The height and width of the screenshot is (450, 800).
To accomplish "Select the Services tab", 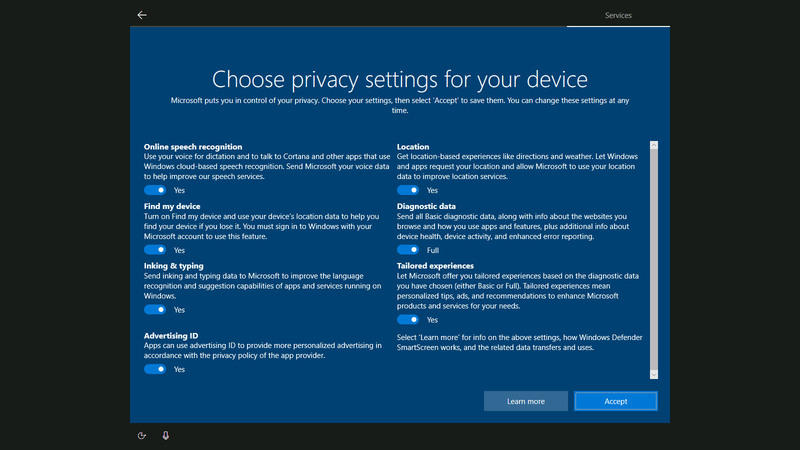I will 618,15.
